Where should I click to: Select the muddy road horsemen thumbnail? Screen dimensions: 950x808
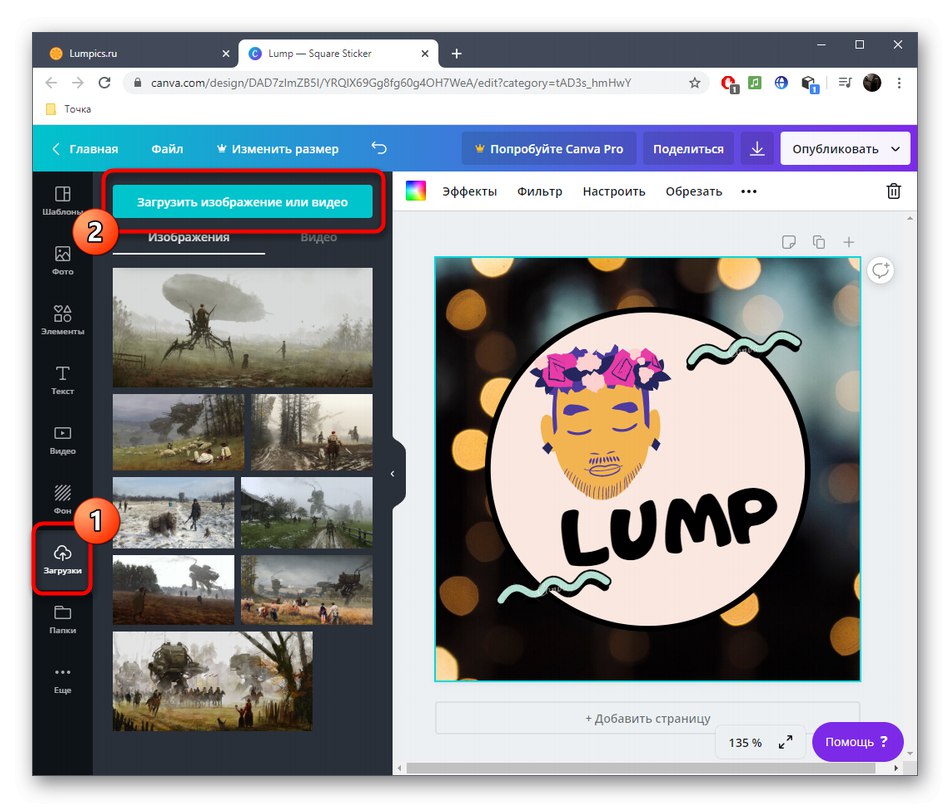pyautogui.click(x=312, y=432)
